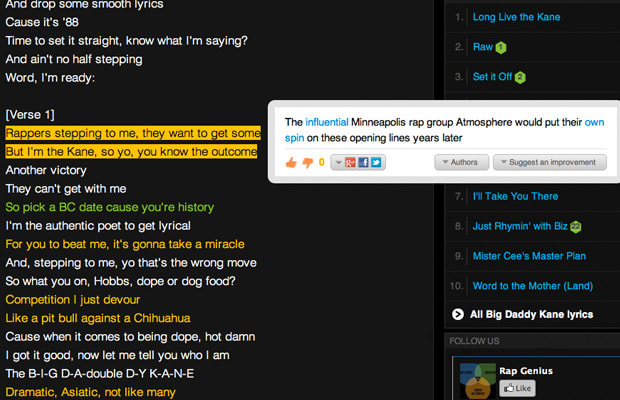The width and height of the screenshot is (620, 400).
Task: Open annotation for 'So pick a BC date' lyric
Action: 110,207
